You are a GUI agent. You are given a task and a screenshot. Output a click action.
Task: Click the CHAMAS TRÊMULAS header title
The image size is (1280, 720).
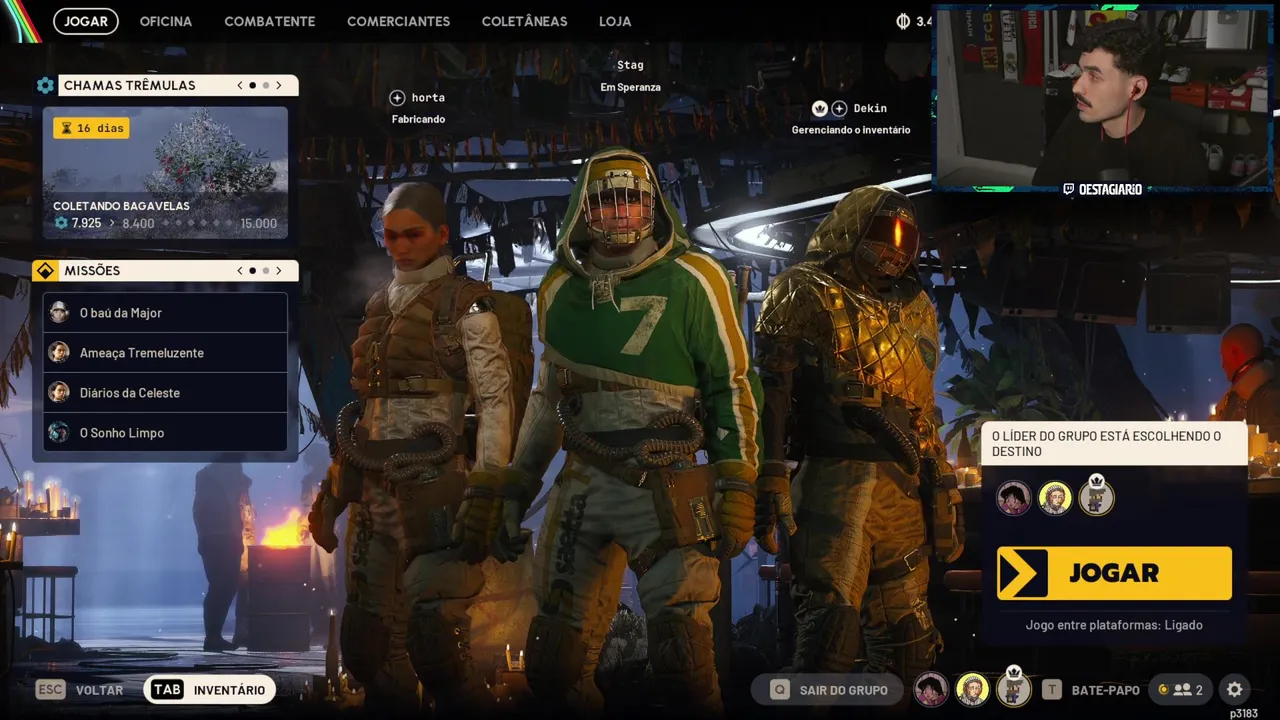tap(130, 85)
